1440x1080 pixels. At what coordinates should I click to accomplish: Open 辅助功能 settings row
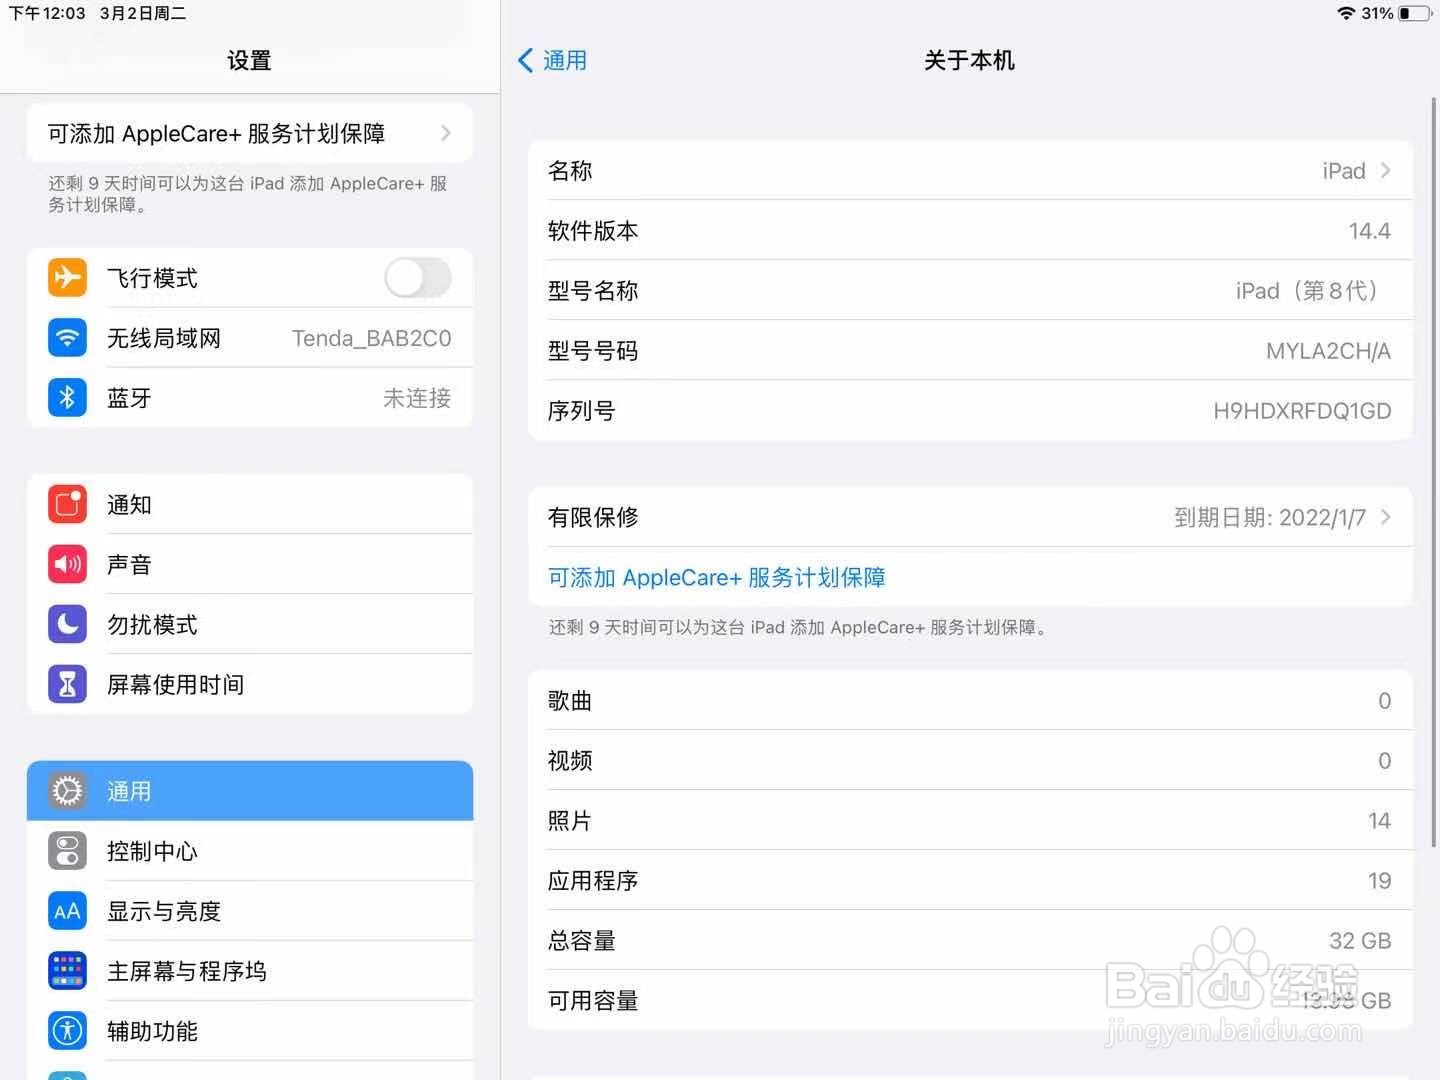[x=250, y=1031]
